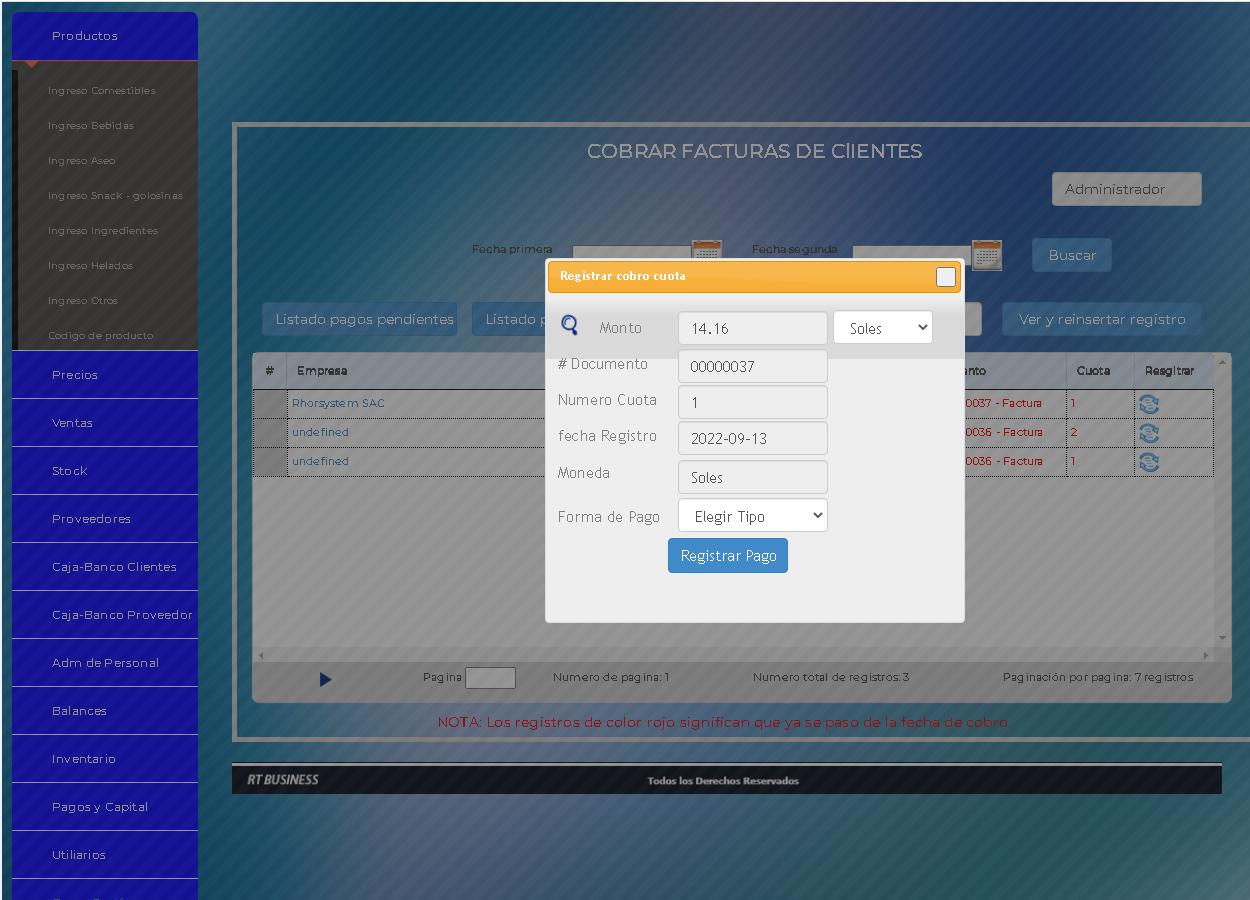Click register icon for cuota 2 row
The image size is (1250, 900).
(1149, 433)
